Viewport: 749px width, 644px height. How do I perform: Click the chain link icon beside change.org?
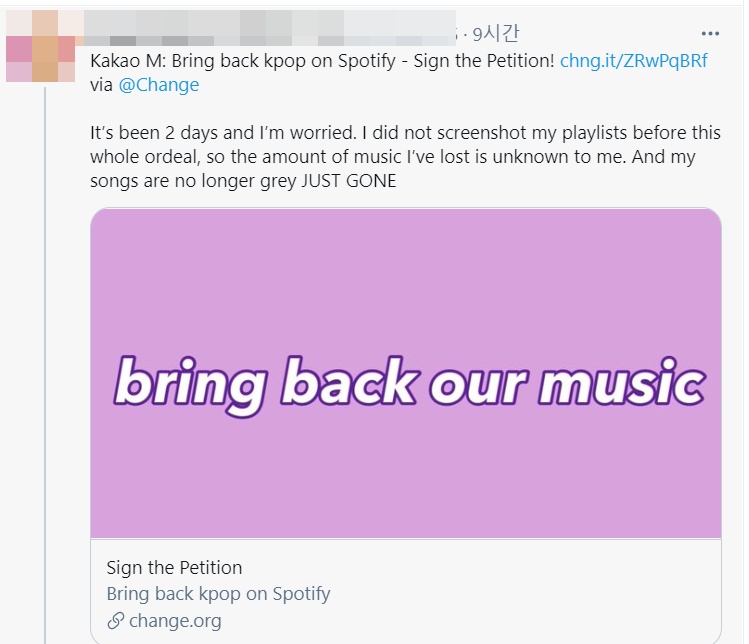coord(115,621)
